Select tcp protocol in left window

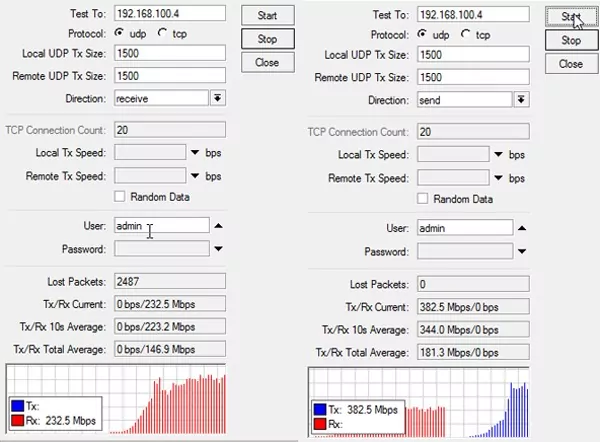click(162, 33)
